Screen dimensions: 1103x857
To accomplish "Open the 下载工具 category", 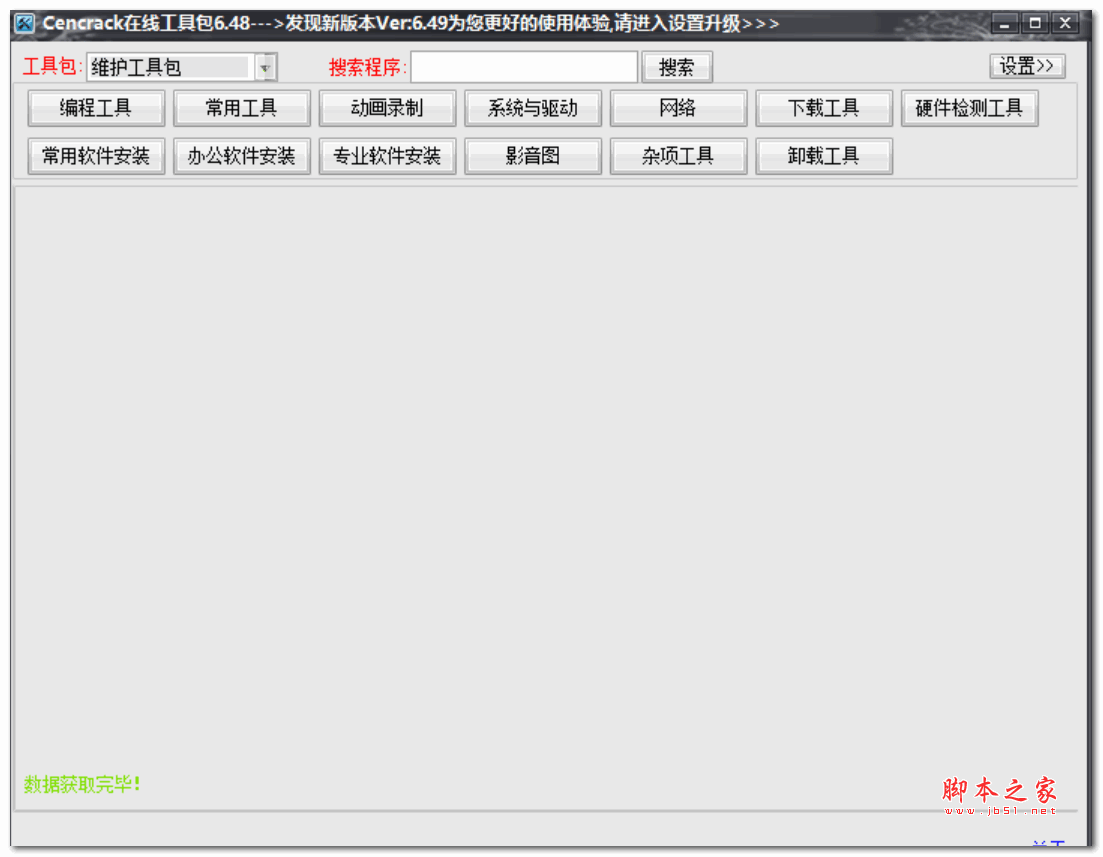I will click(824, 107).
